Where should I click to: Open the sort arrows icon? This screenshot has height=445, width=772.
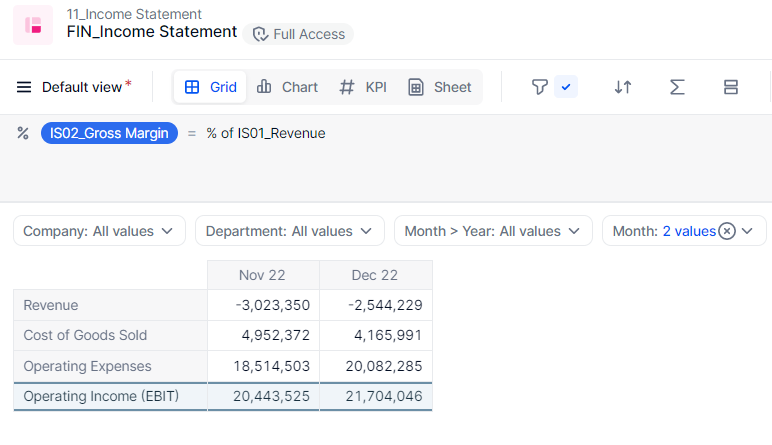tap(623, 87)
